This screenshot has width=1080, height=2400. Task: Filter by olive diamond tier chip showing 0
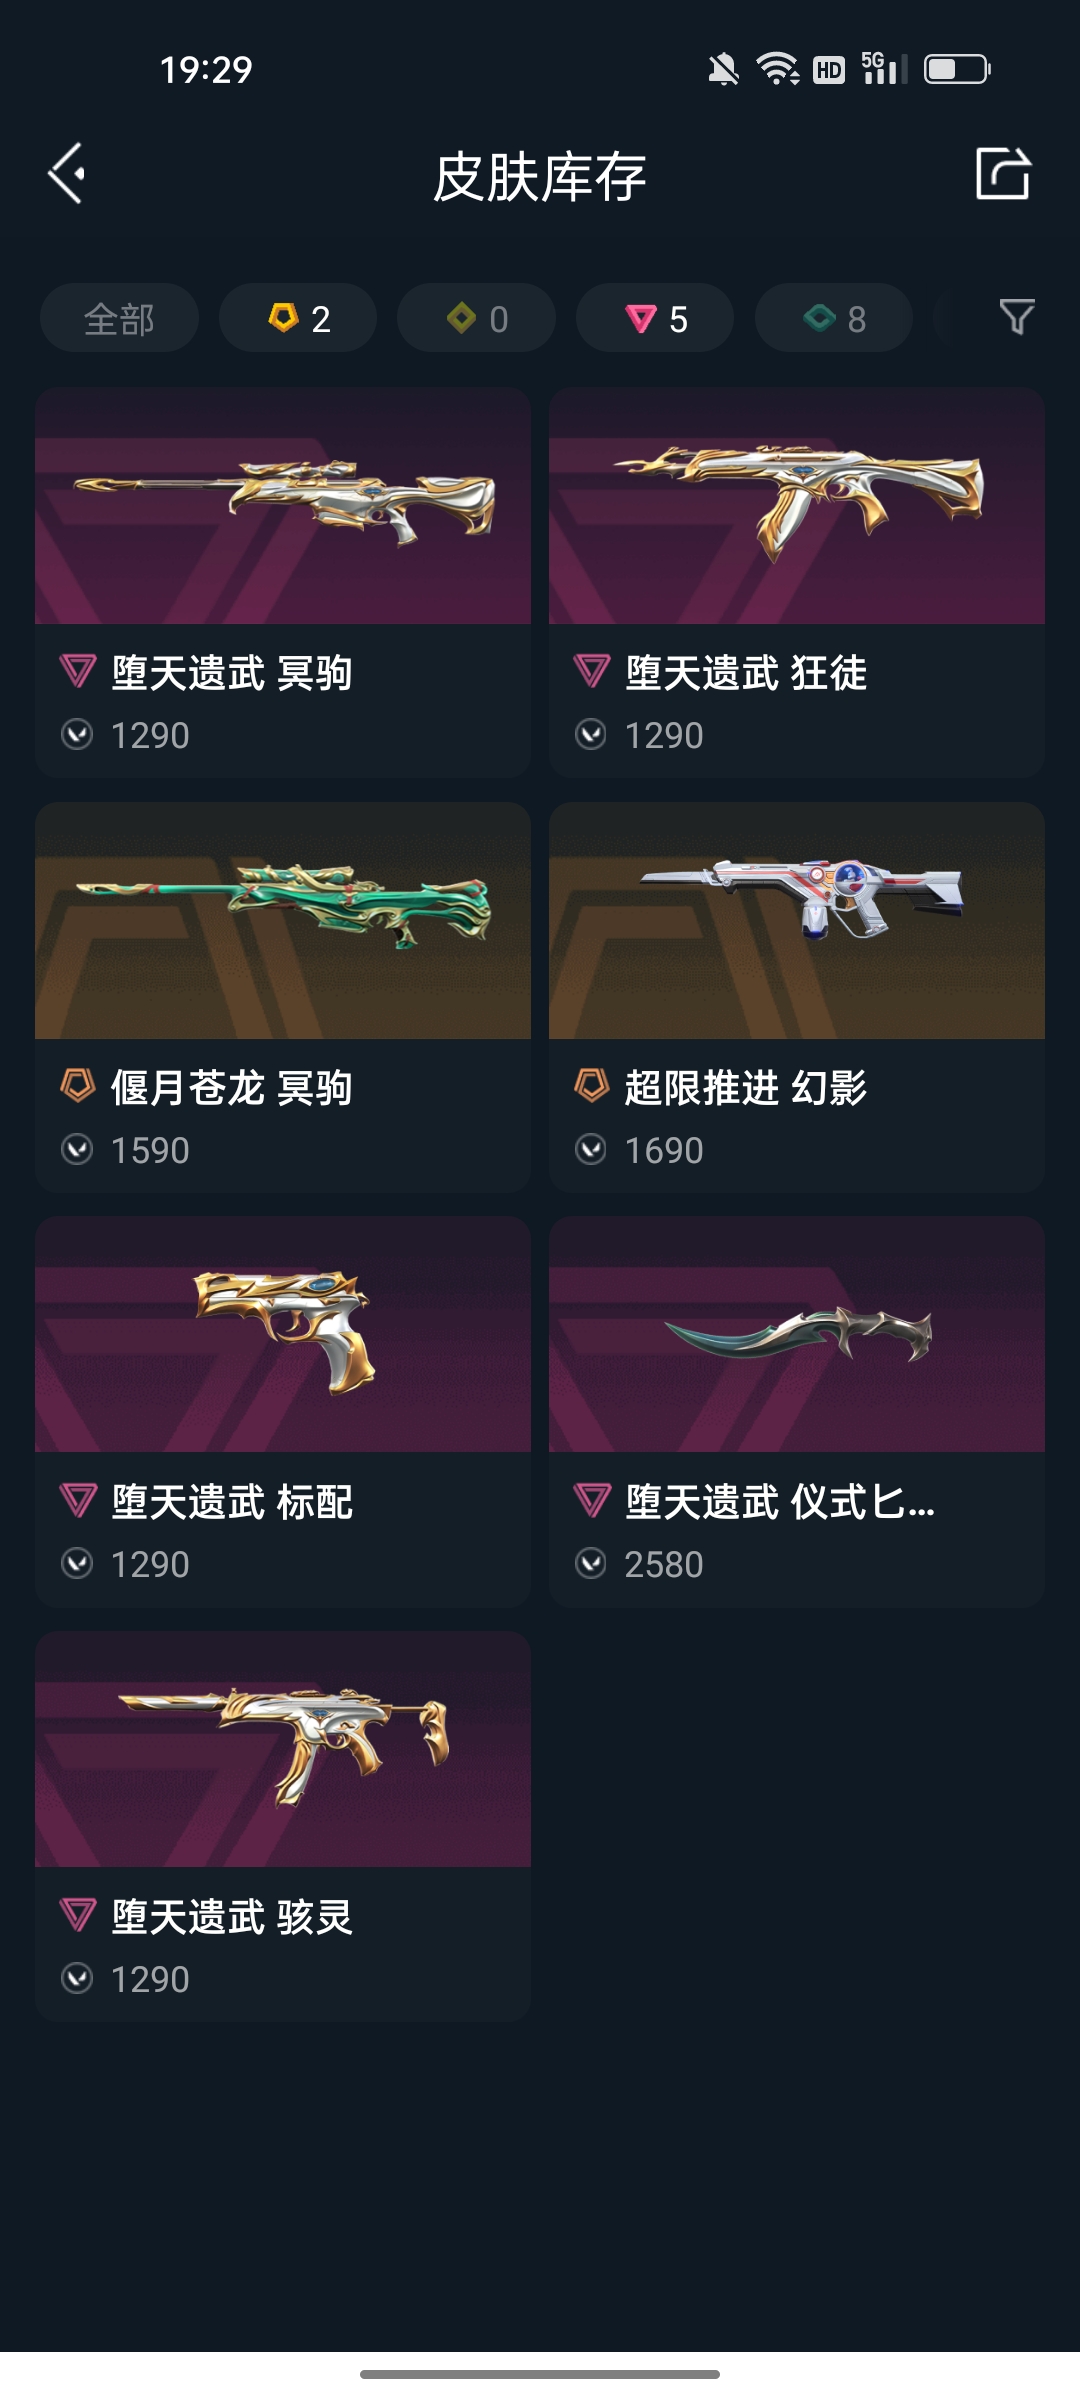[476, 318]
